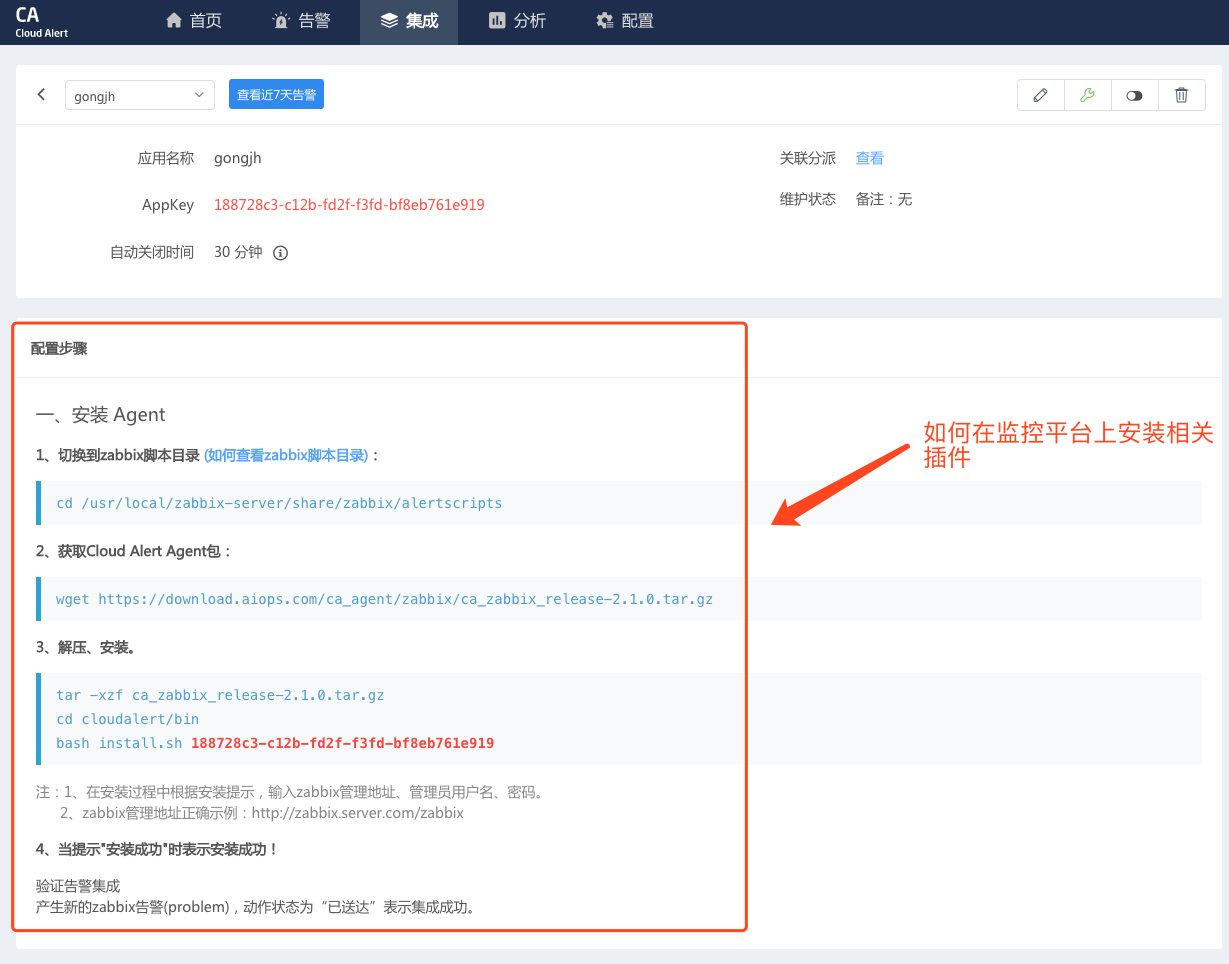Select the 集成 tab

[x=409, y=21]
